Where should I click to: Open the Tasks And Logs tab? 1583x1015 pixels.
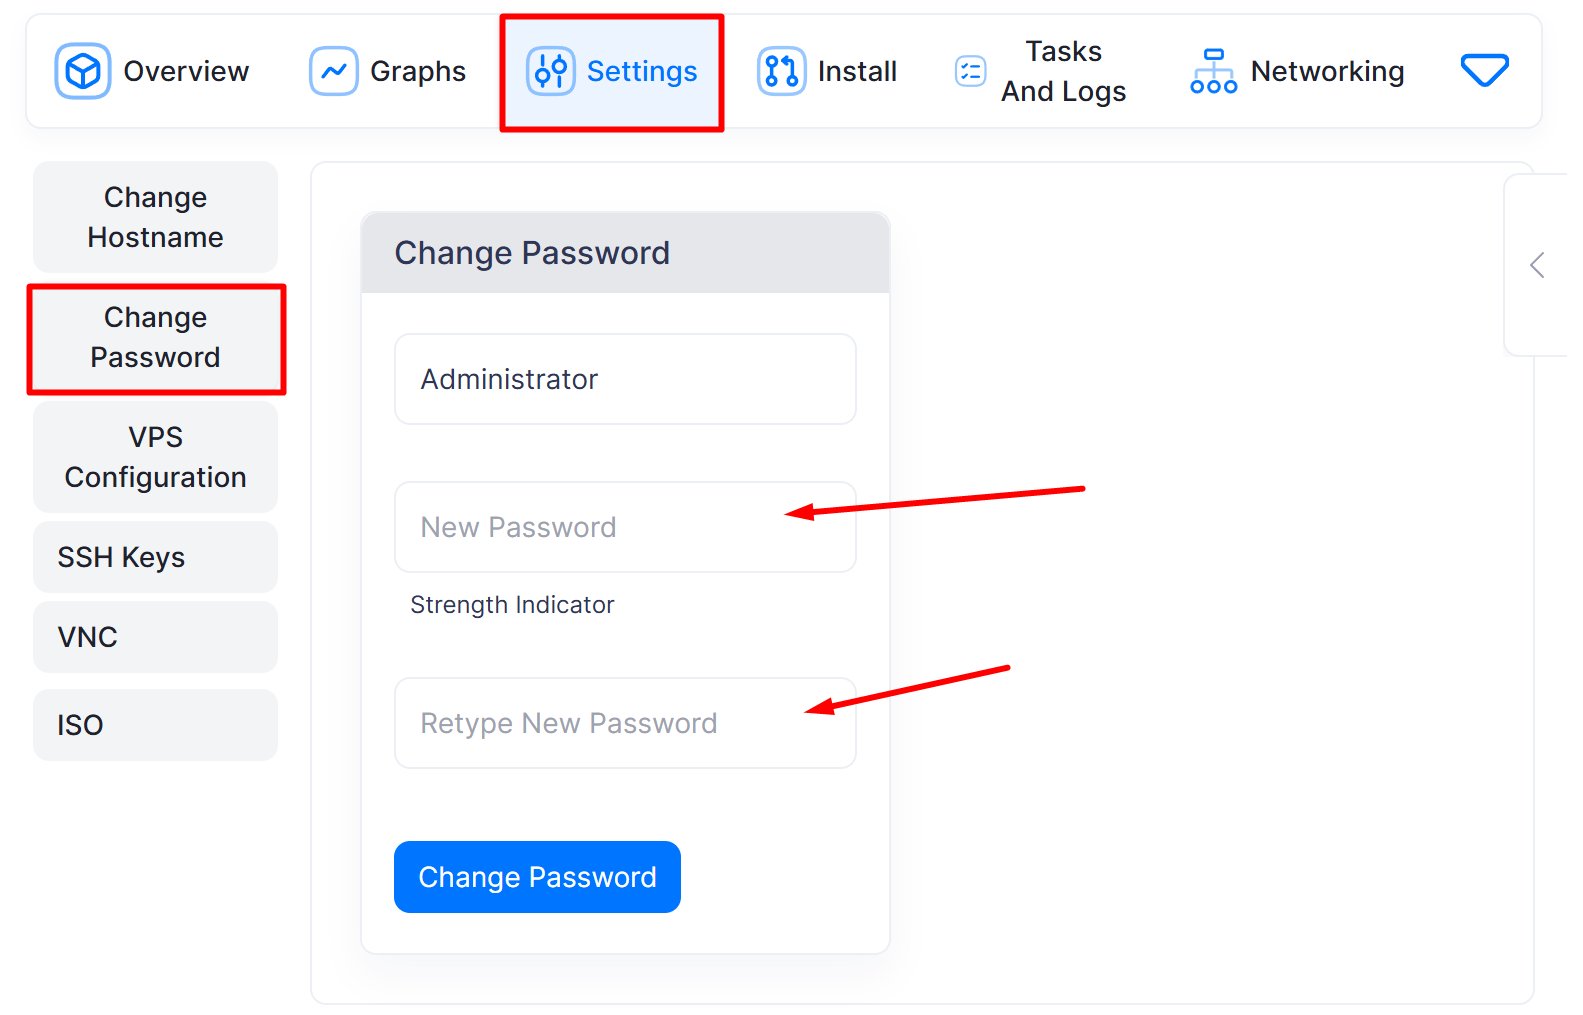(1063, 71)
